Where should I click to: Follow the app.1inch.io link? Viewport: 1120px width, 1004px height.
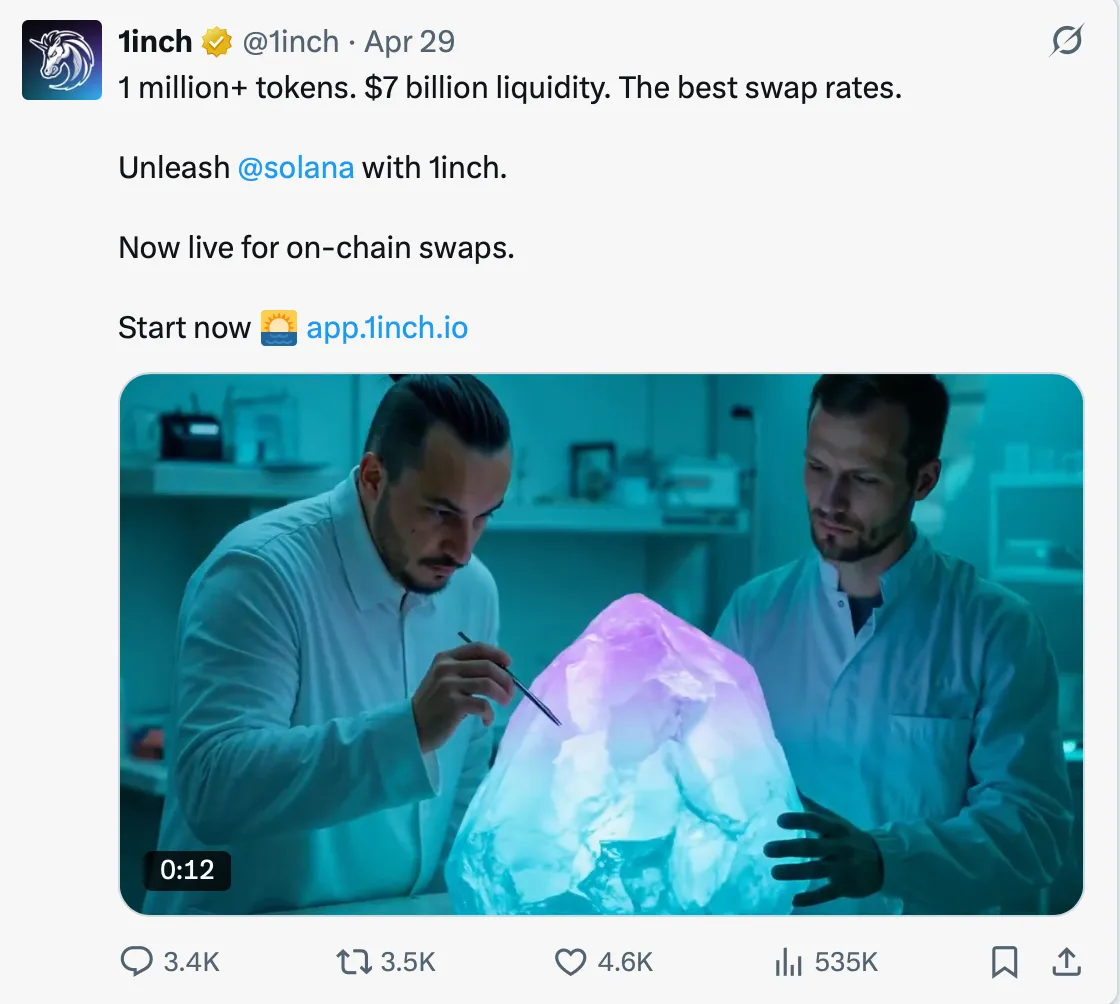tap(387, 327)
